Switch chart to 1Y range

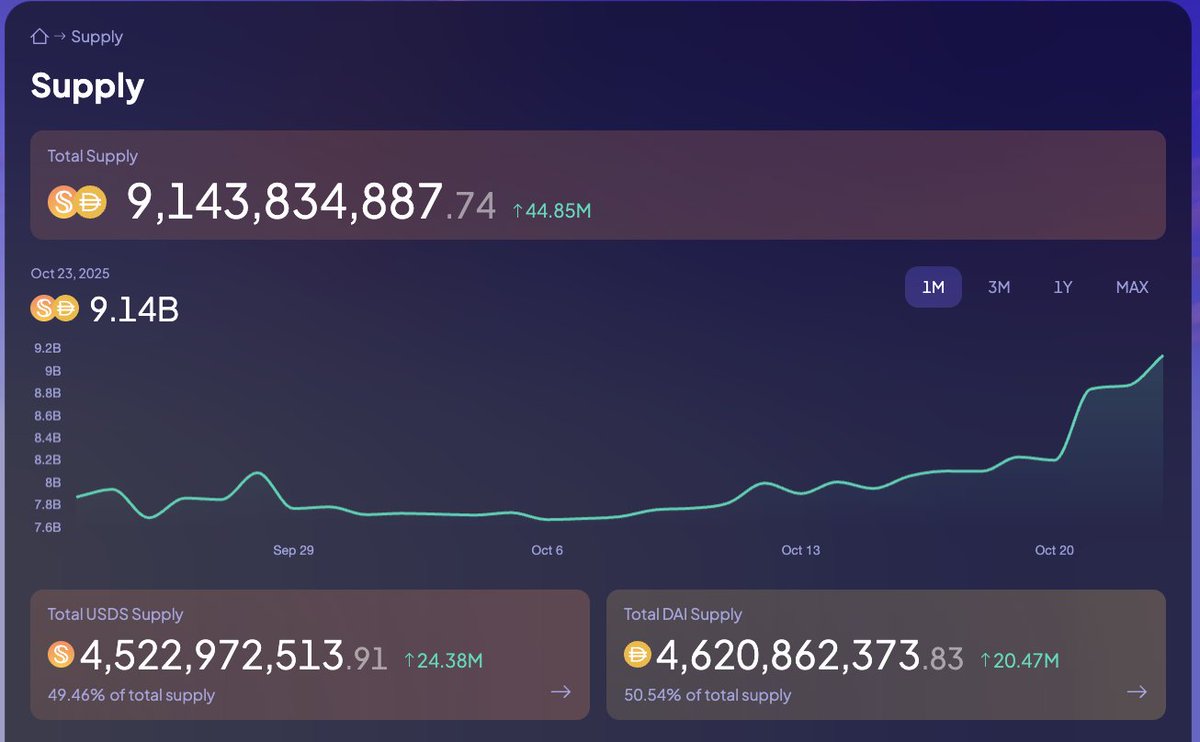click(x=1063, y=287)
